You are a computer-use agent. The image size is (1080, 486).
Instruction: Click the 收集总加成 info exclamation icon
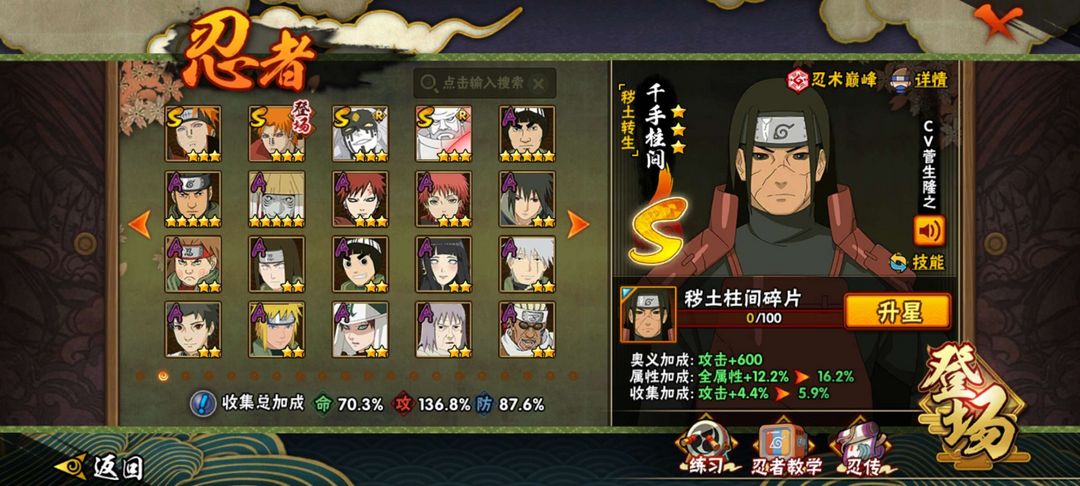coord(202,403)
